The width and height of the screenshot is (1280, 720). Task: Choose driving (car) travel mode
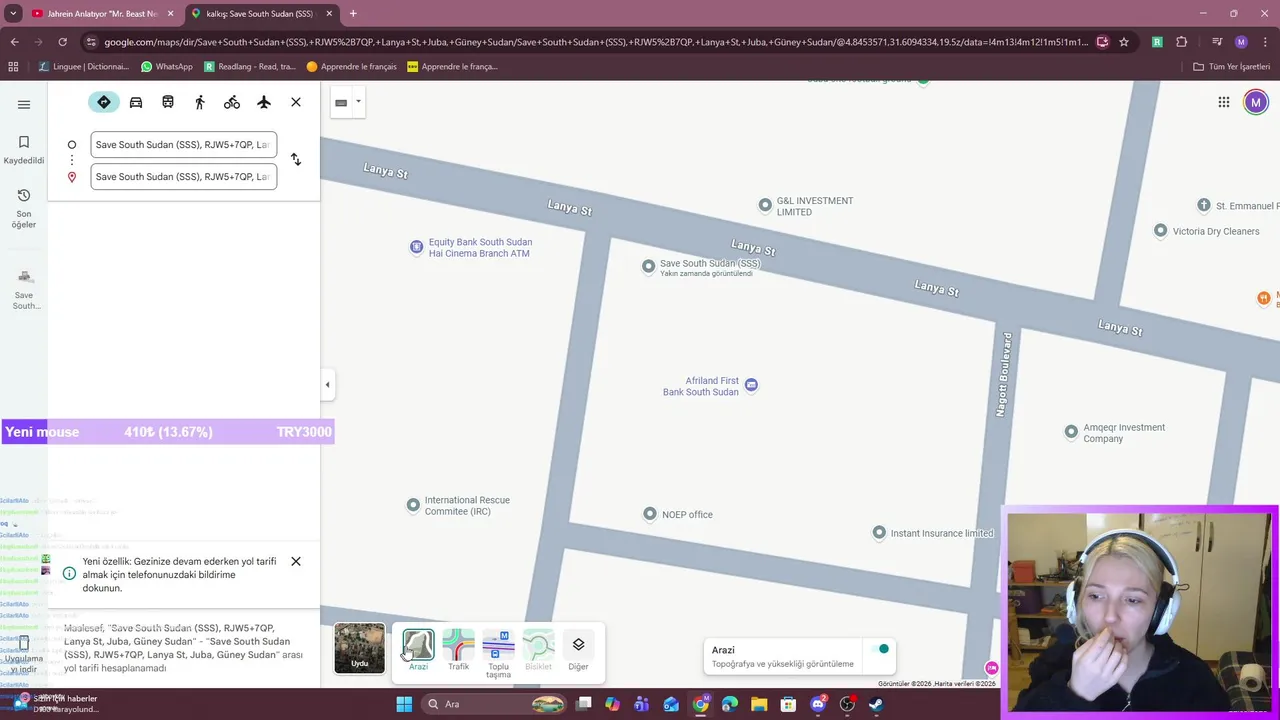pyautogui.click(x=136, y=102)
